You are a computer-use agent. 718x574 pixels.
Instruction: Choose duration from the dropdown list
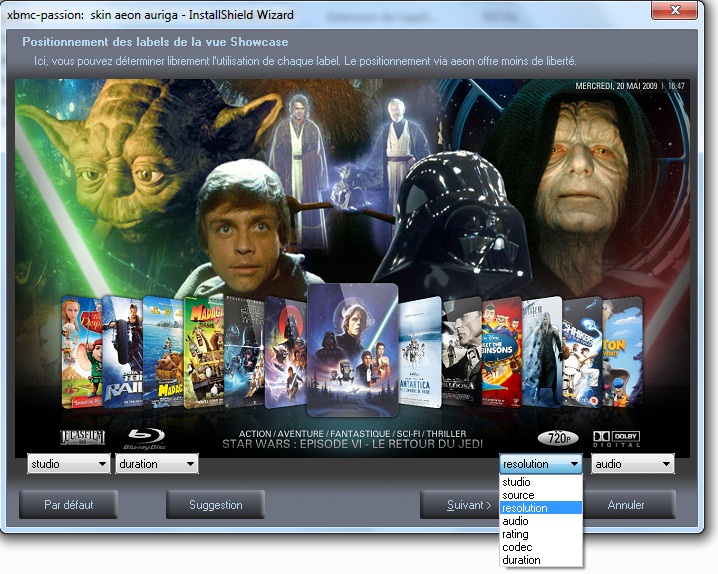click(541, 560)
